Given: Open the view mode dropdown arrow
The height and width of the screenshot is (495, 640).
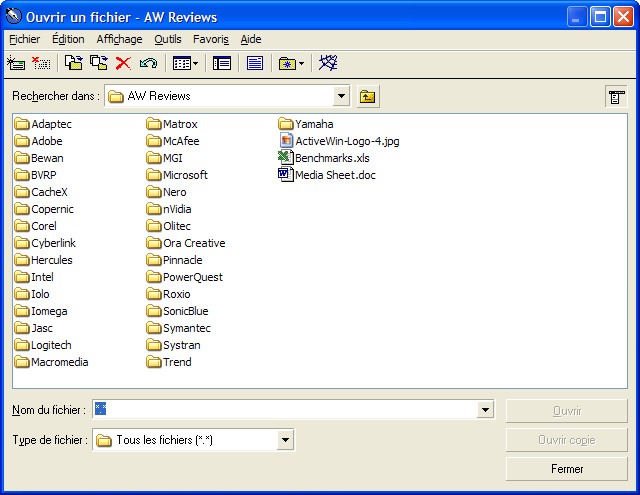Looking at the screenshot, I should tap(195, 63).
